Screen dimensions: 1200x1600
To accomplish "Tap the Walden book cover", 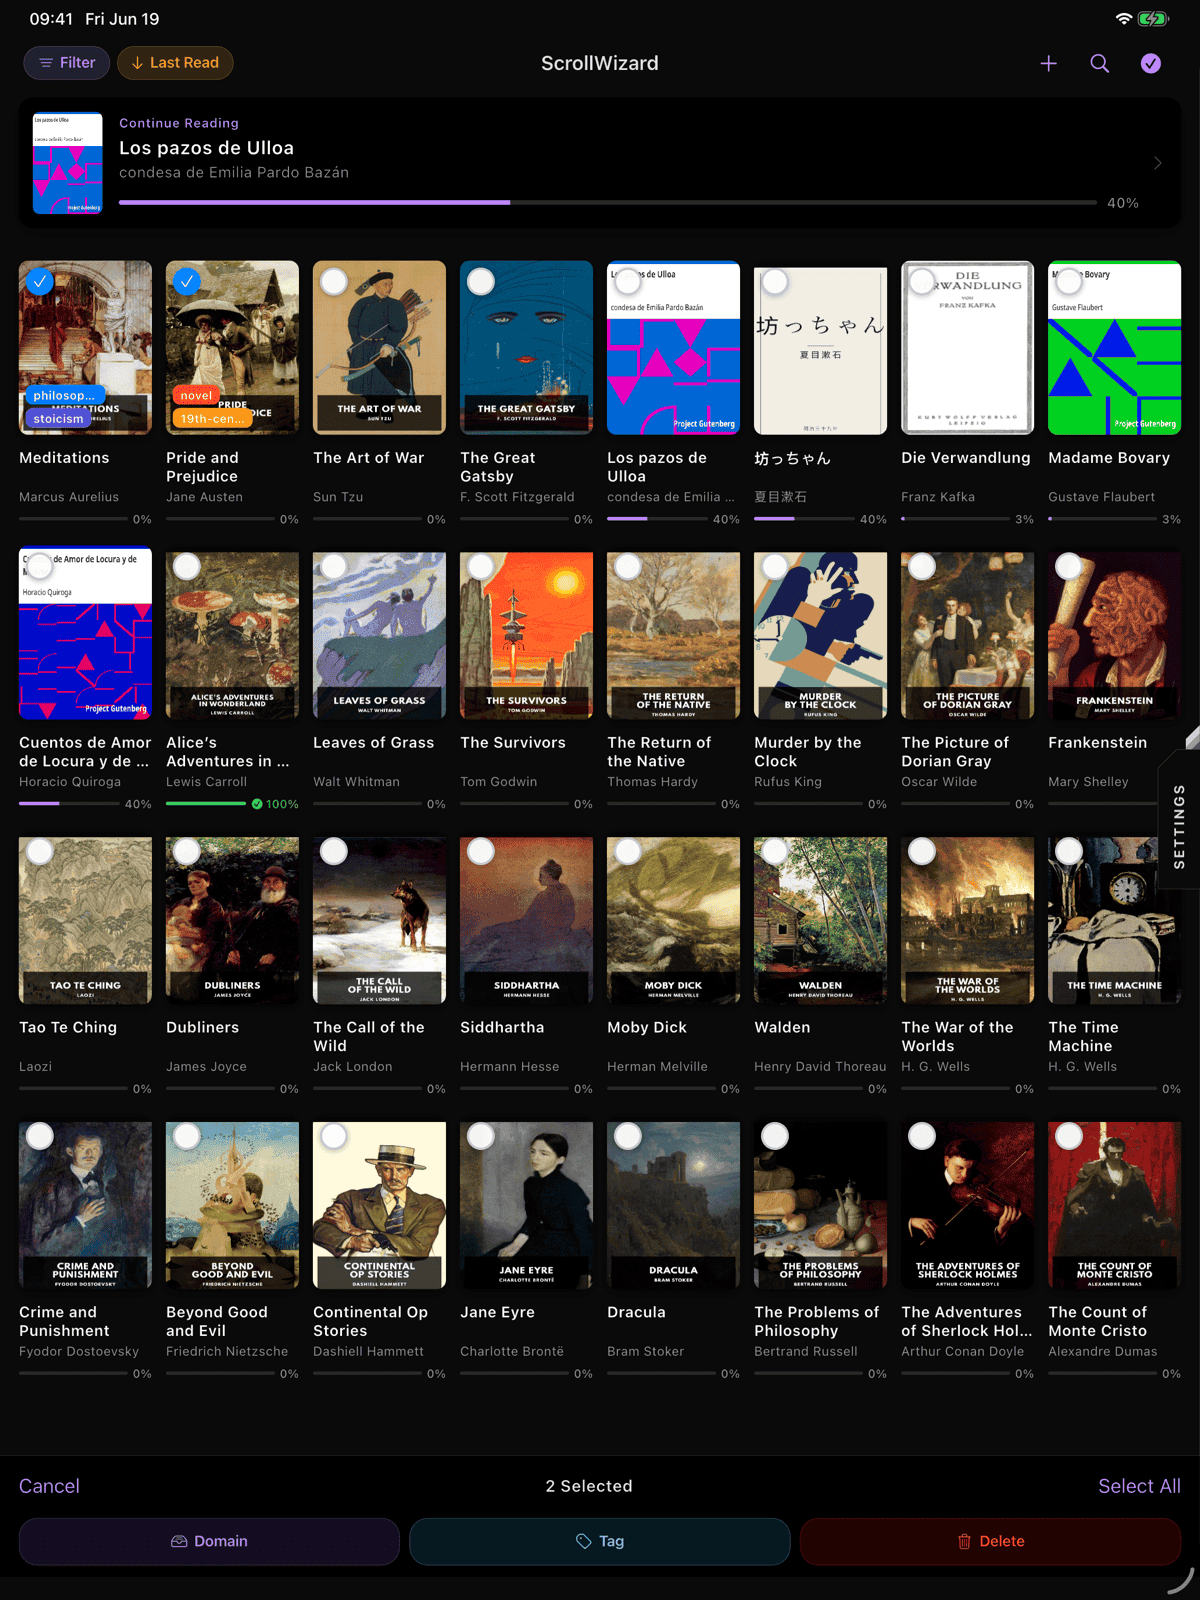I will [820, 921].
